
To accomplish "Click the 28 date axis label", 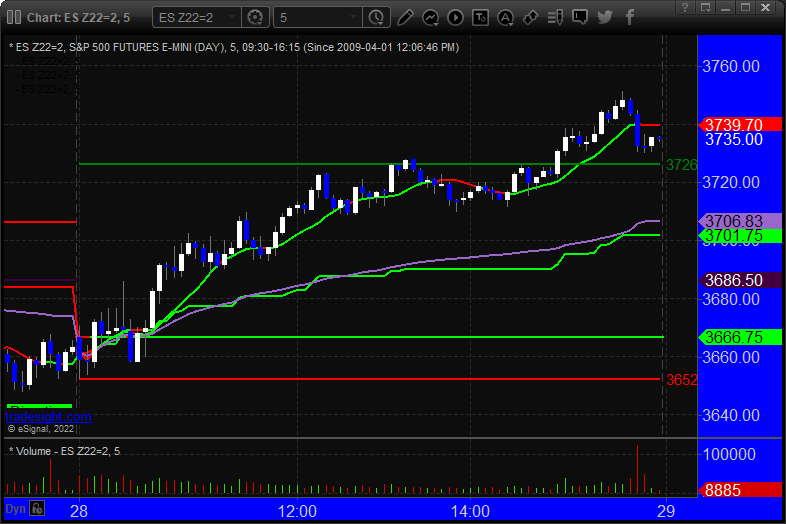I will coord(79,511).
